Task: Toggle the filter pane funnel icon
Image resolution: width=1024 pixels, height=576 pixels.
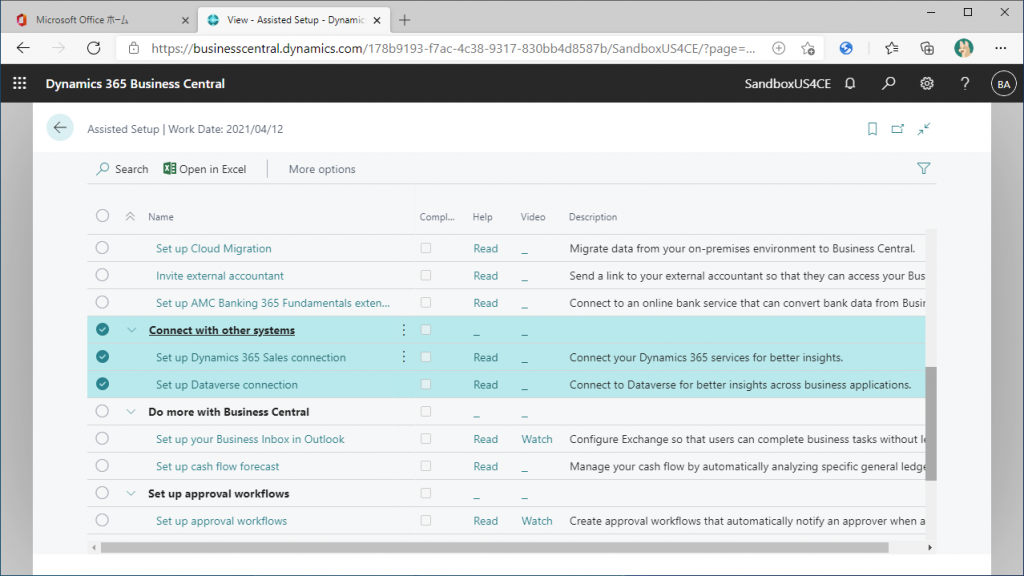Action: [x=923, y=168]
